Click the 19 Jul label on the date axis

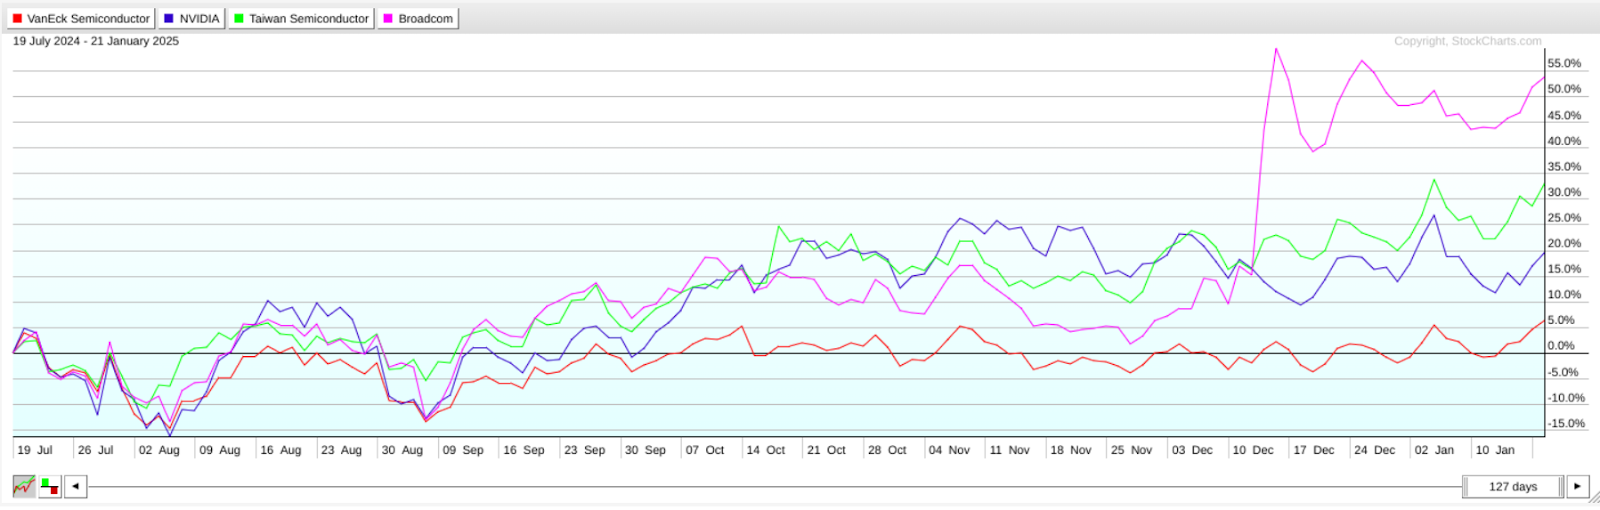35,450
